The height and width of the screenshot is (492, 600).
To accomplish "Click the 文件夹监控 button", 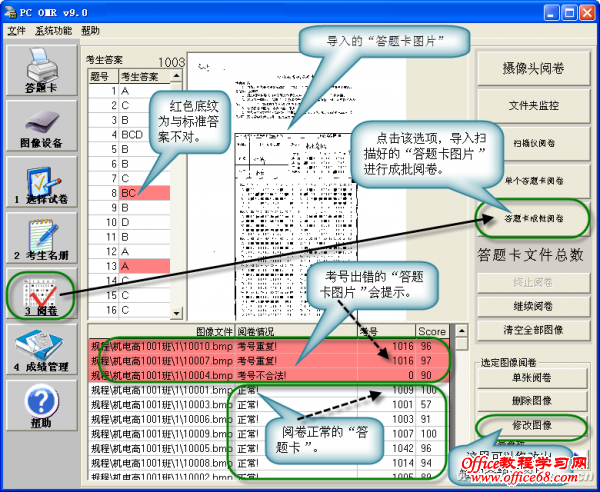I will coord(533,106).
